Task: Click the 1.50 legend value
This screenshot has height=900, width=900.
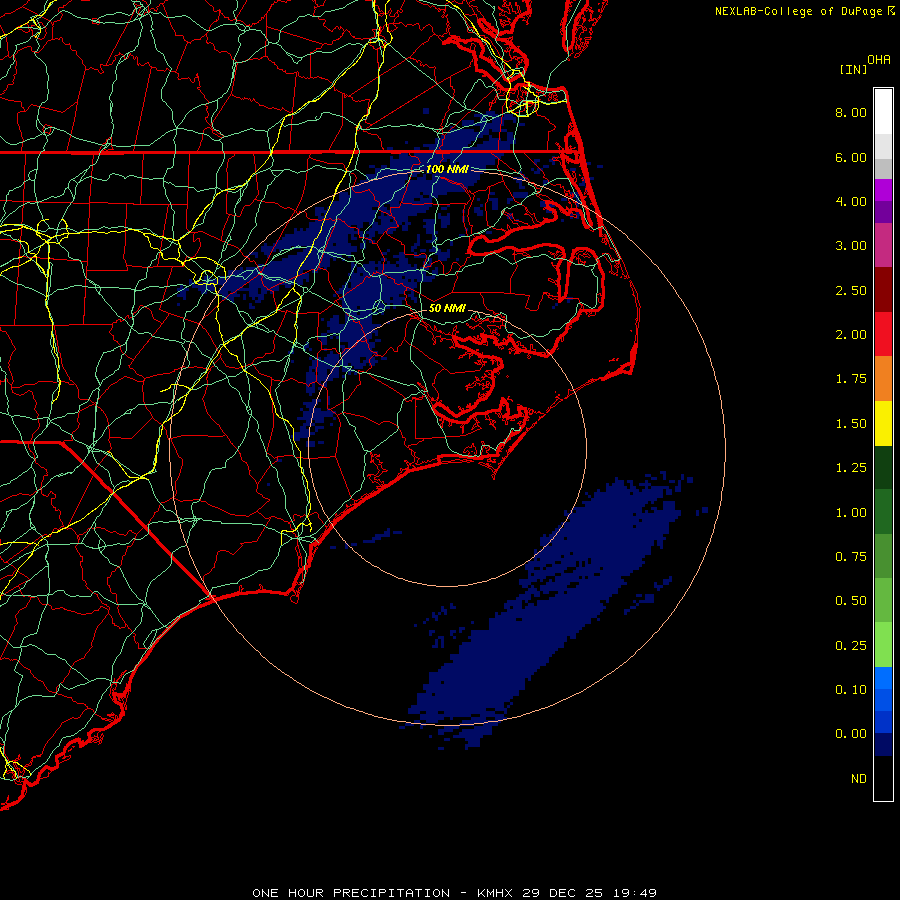Action: click(851, 424)
